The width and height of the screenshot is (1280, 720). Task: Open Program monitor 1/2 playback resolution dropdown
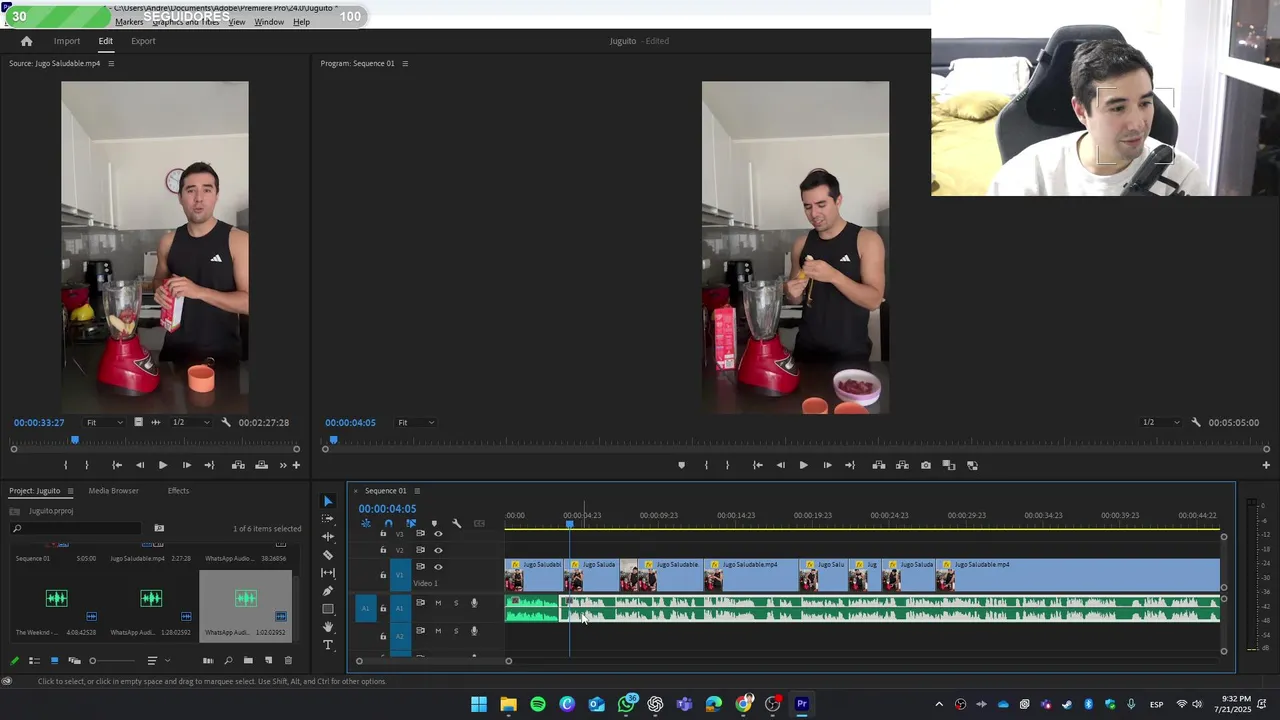(1161, 422)
